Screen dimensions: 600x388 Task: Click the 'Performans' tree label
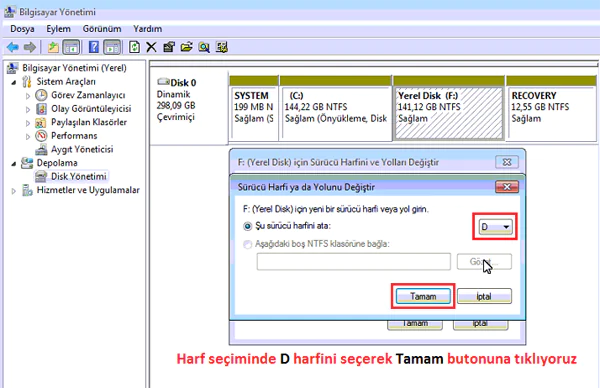(x=74, y=136)
